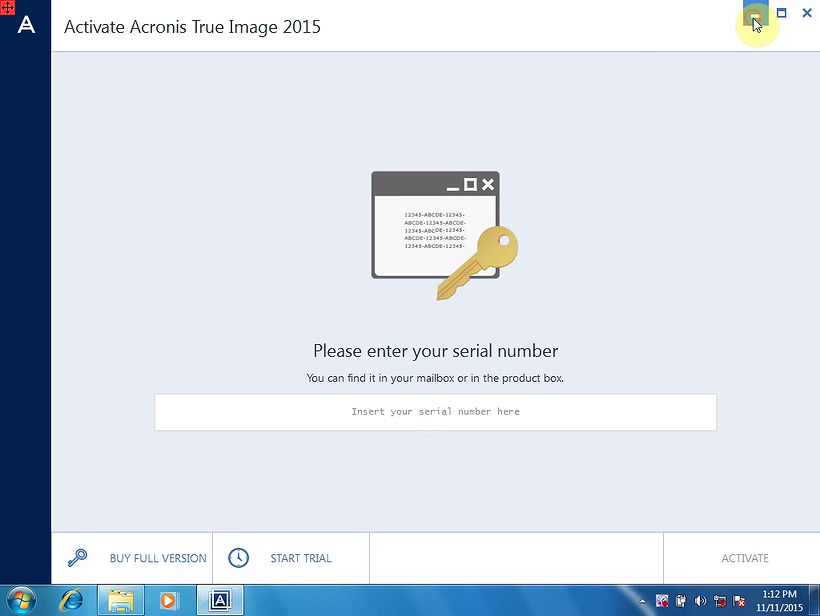Focus the serial number input field
820x616 pixels.
click(x=435, y=412)
